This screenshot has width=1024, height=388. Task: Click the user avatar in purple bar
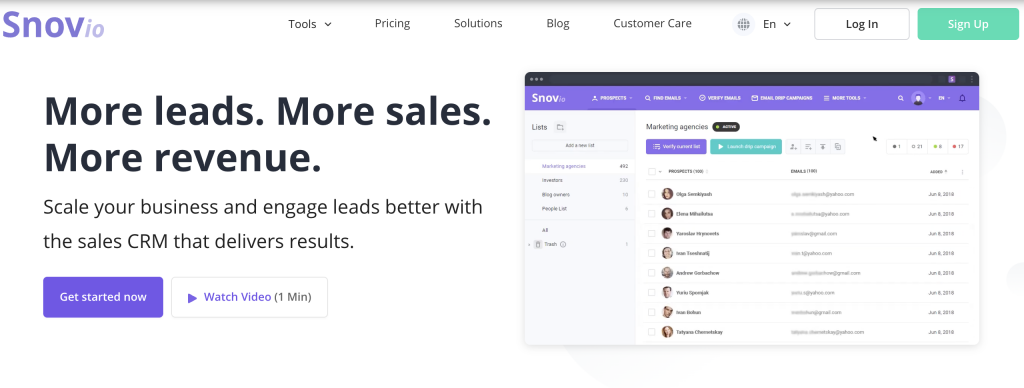click(918, 98)
